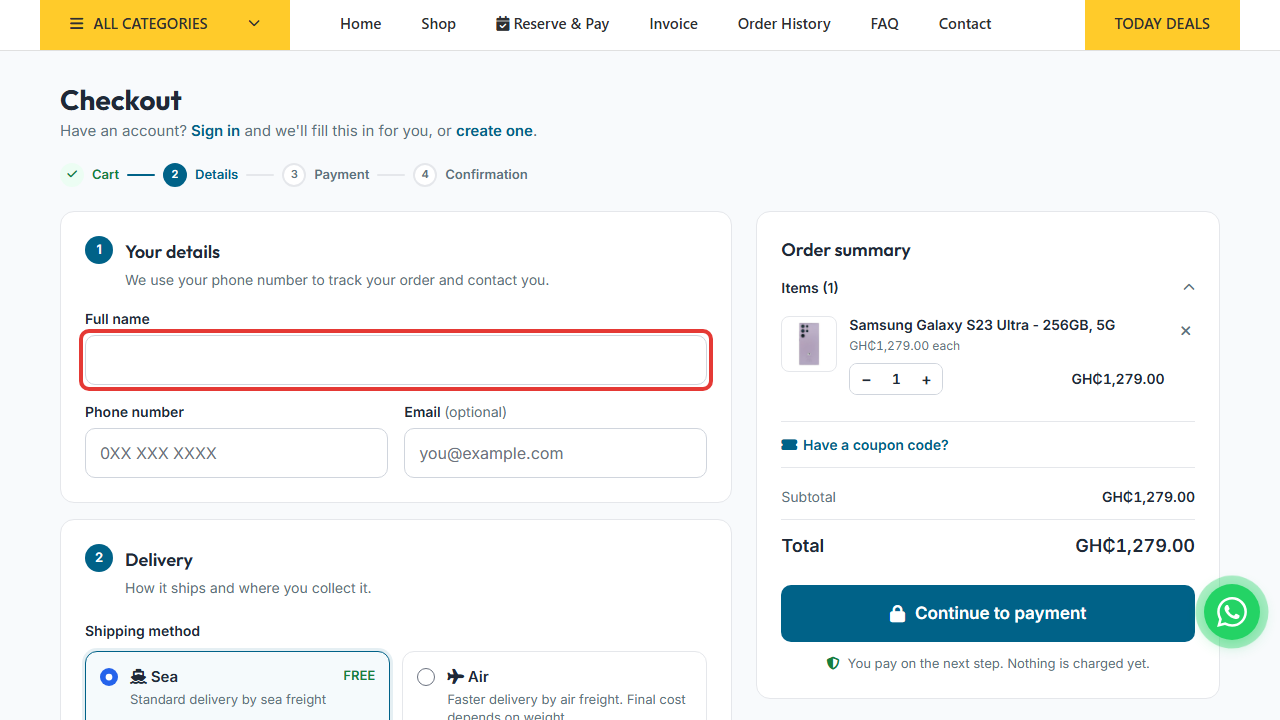Viewport: 1280px width, 720px height.
Task: Click Continue to payment button
Action: [x=988, y=613]
